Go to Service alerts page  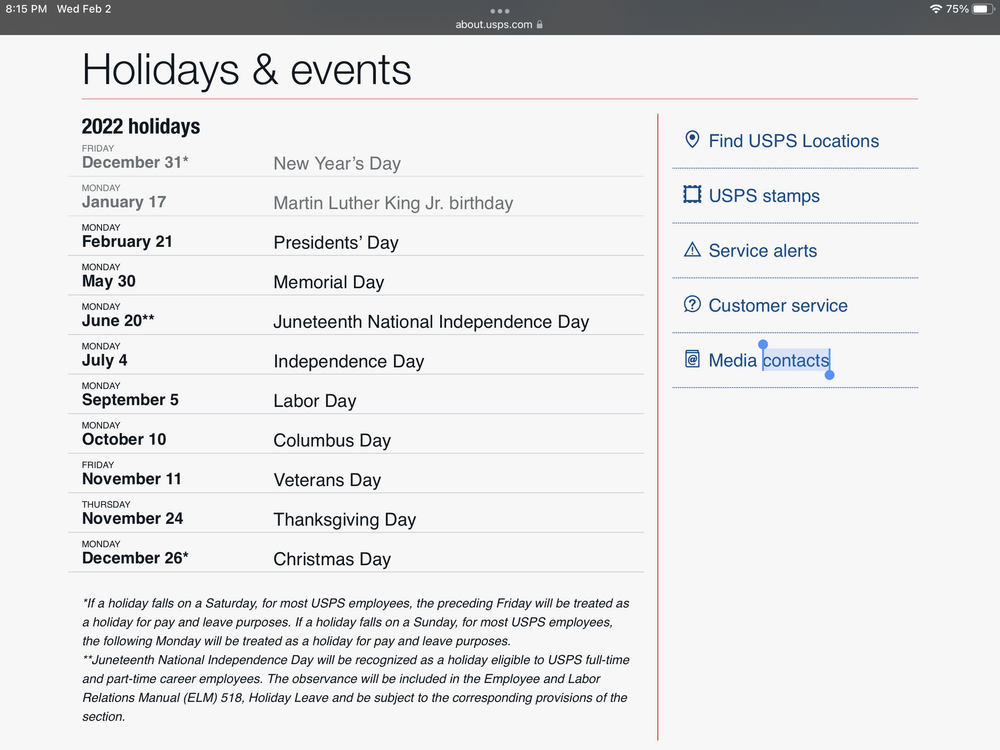point(762,251)
